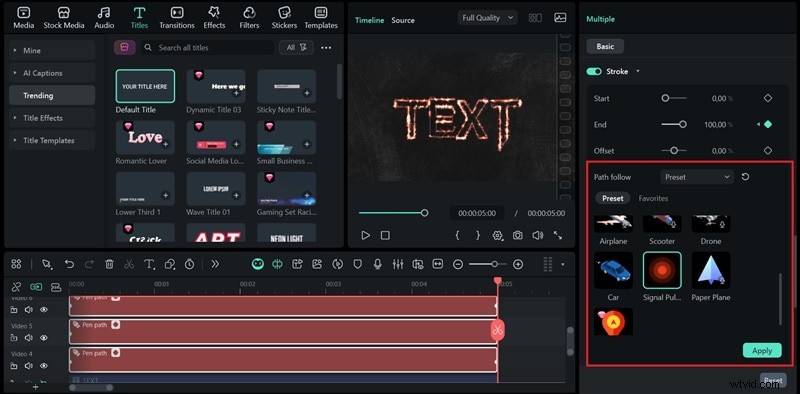The height and width of the screenshot is (394, 800).
Task: Select the Paper Plane preset
Action: 711,270
